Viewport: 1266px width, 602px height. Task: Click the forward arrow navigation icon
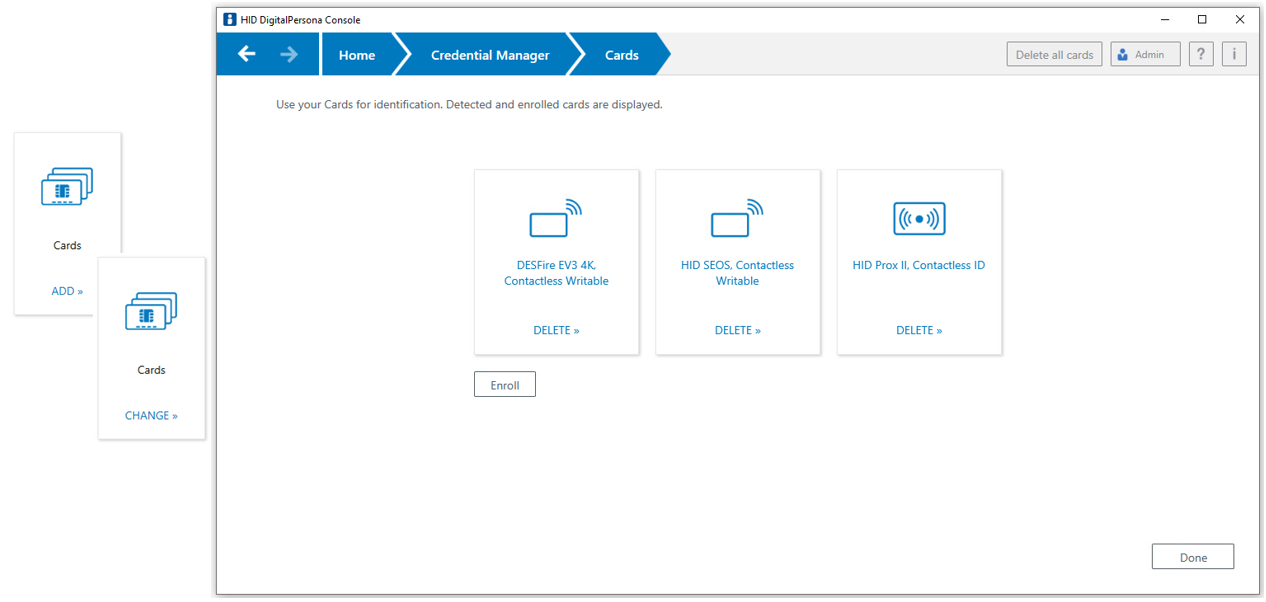click(x=289, y=54)
